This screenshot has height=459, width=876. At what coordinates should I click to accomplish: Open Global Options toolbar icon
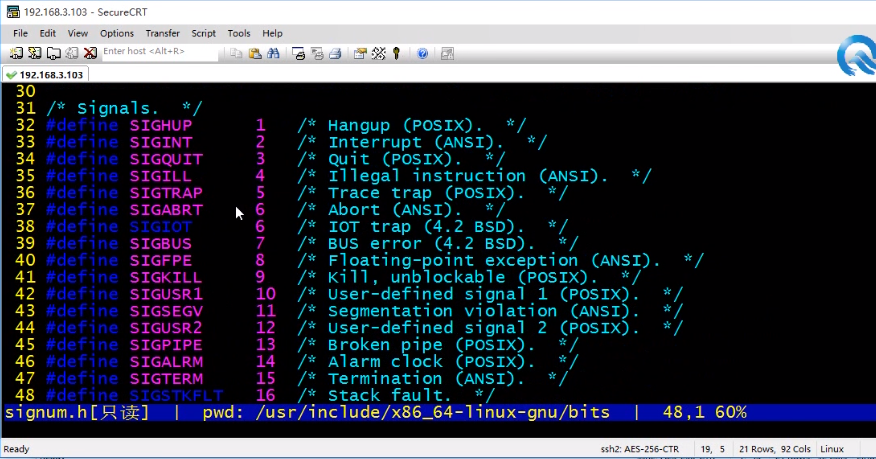coord(379,53)
